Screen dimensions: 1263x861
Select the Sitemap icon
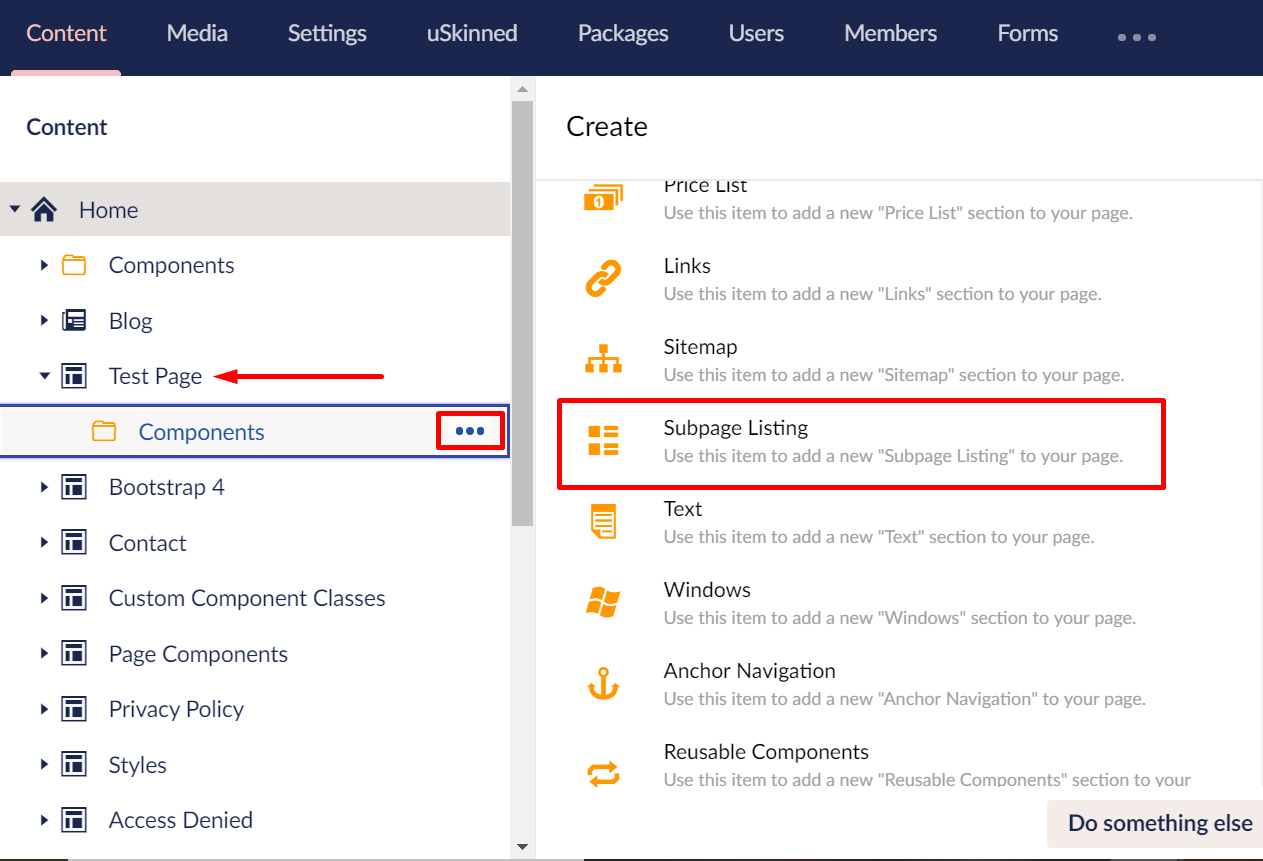(x=601, y=359)
